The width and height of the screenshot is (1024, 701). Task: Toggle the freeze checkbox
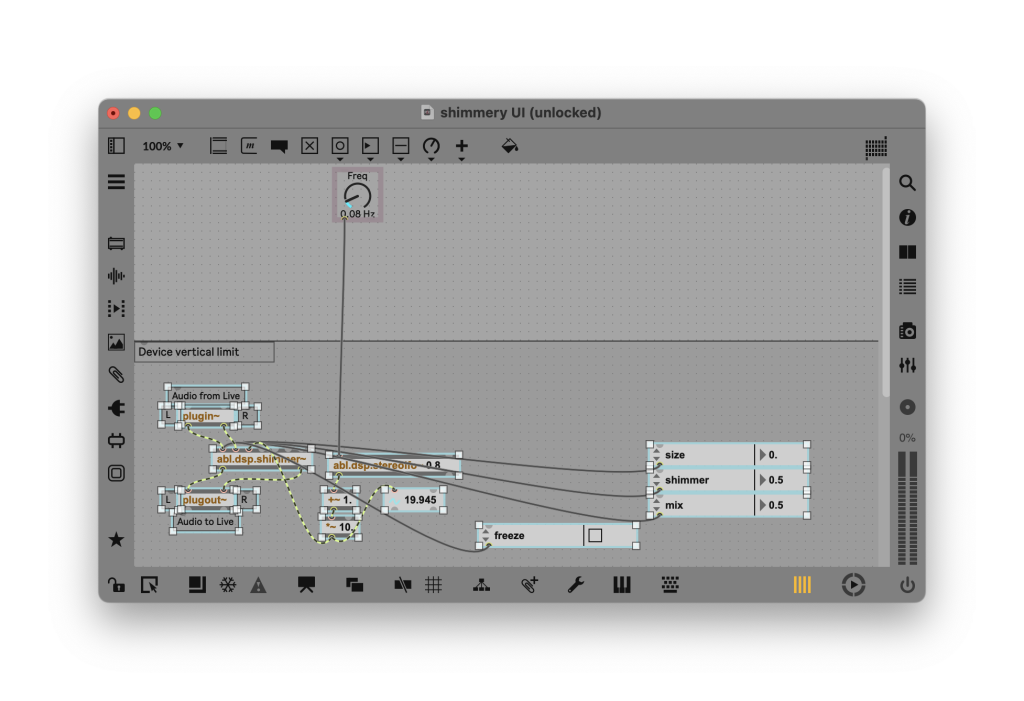[x=595, y=536]
